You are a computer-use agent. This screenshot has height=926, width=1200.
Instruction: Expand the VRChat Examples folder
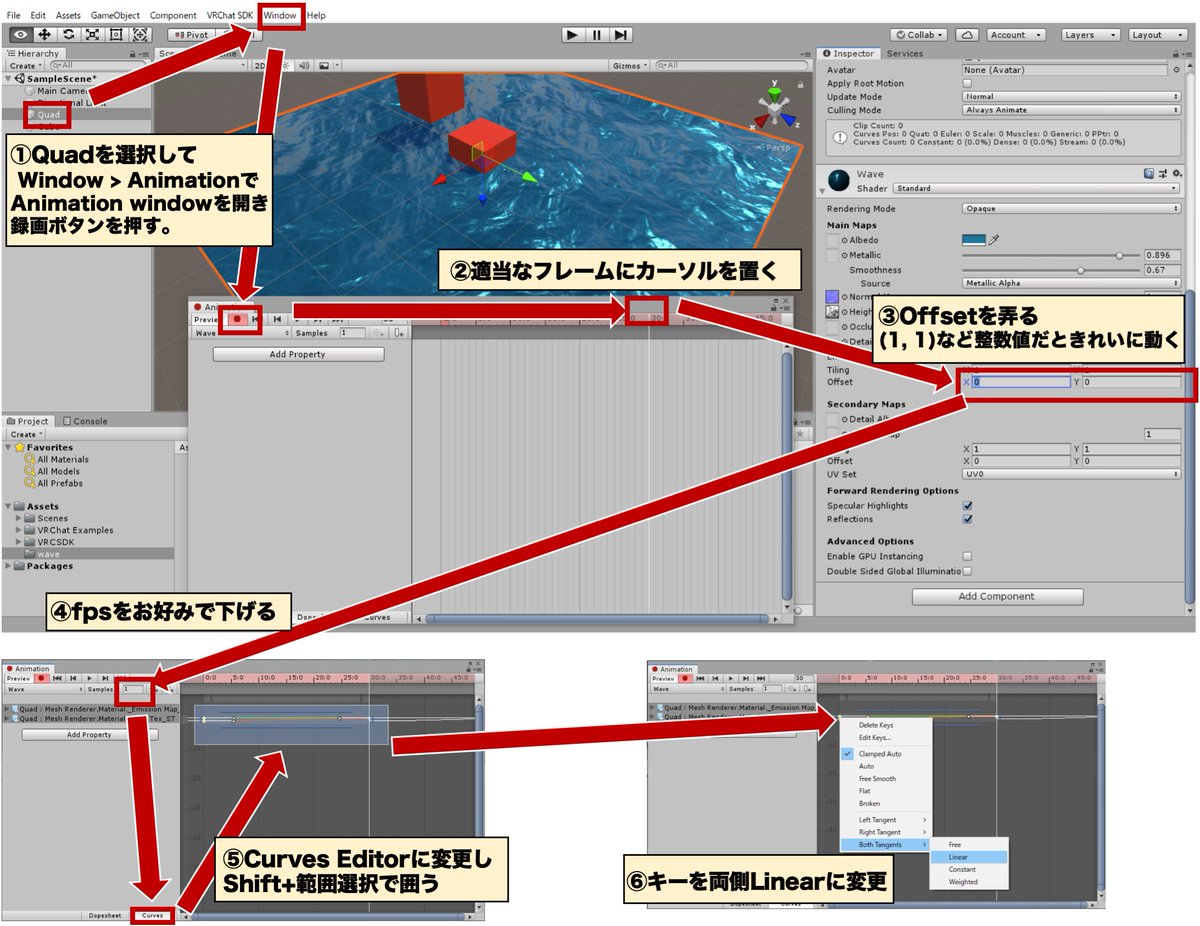click(19, 530)
